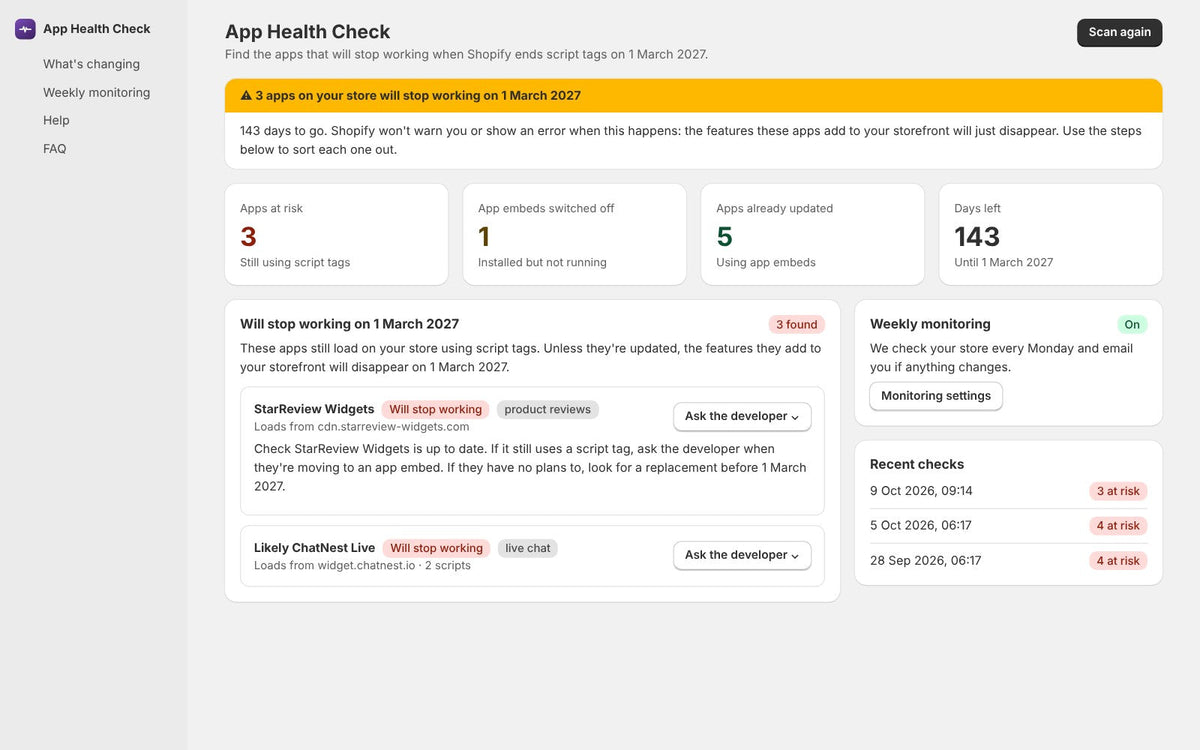The height and width of the screenshot is (750, 1200).
Task: Click the App Health Check logo icon
Action: pyautogui.click(x=25, y=29)
